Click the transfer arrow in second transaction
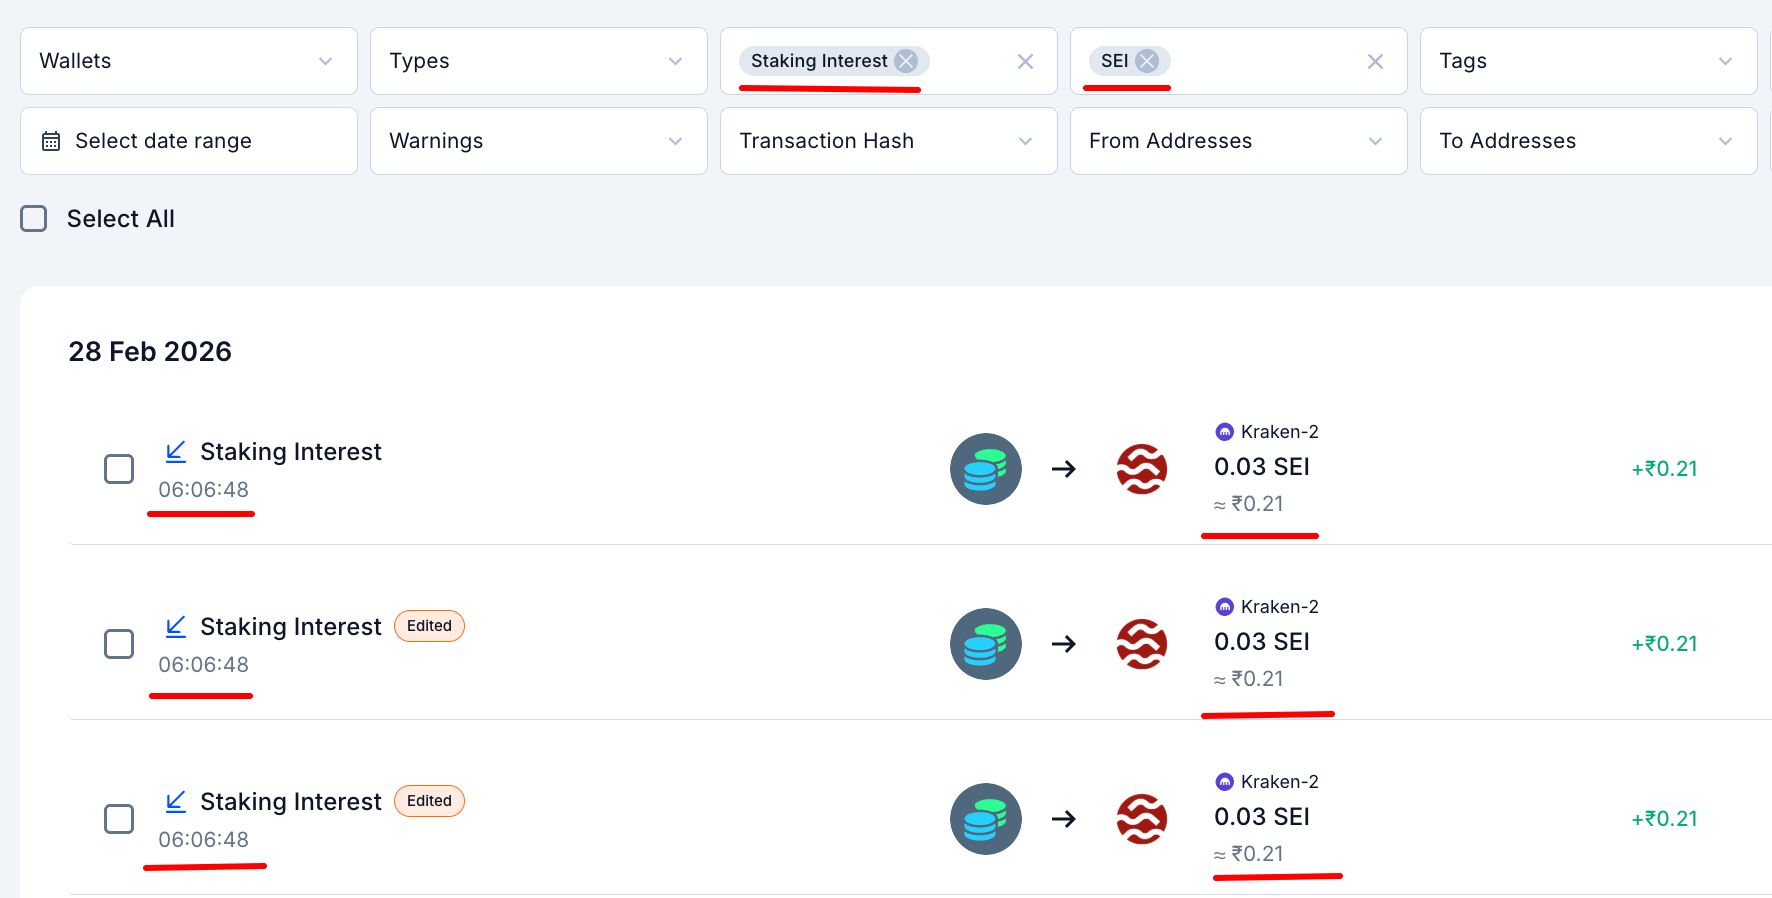The height and width of the screenshot is (898, 1772). (1064, 644)
